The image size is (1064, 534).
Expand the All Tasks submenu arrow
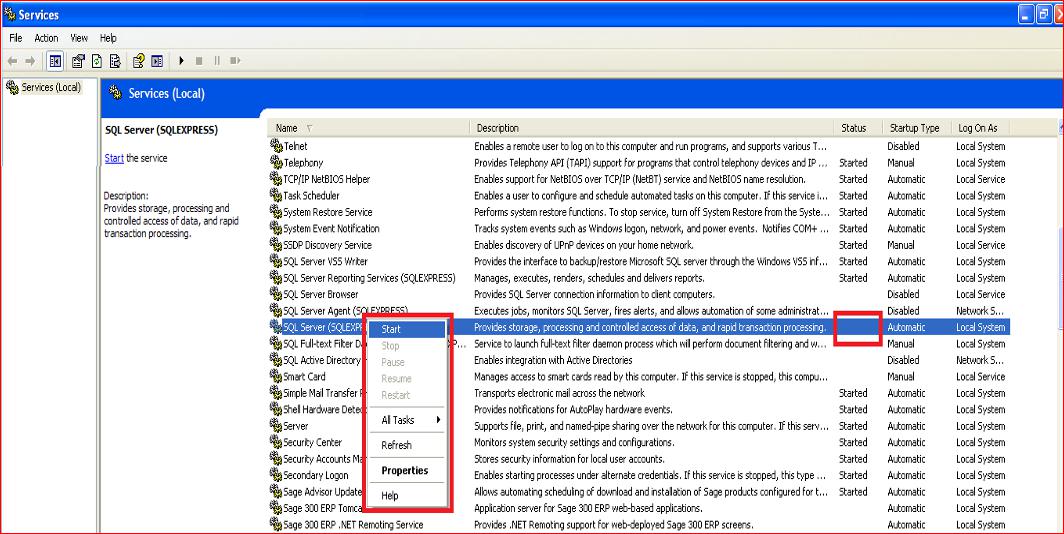[438, 420]
